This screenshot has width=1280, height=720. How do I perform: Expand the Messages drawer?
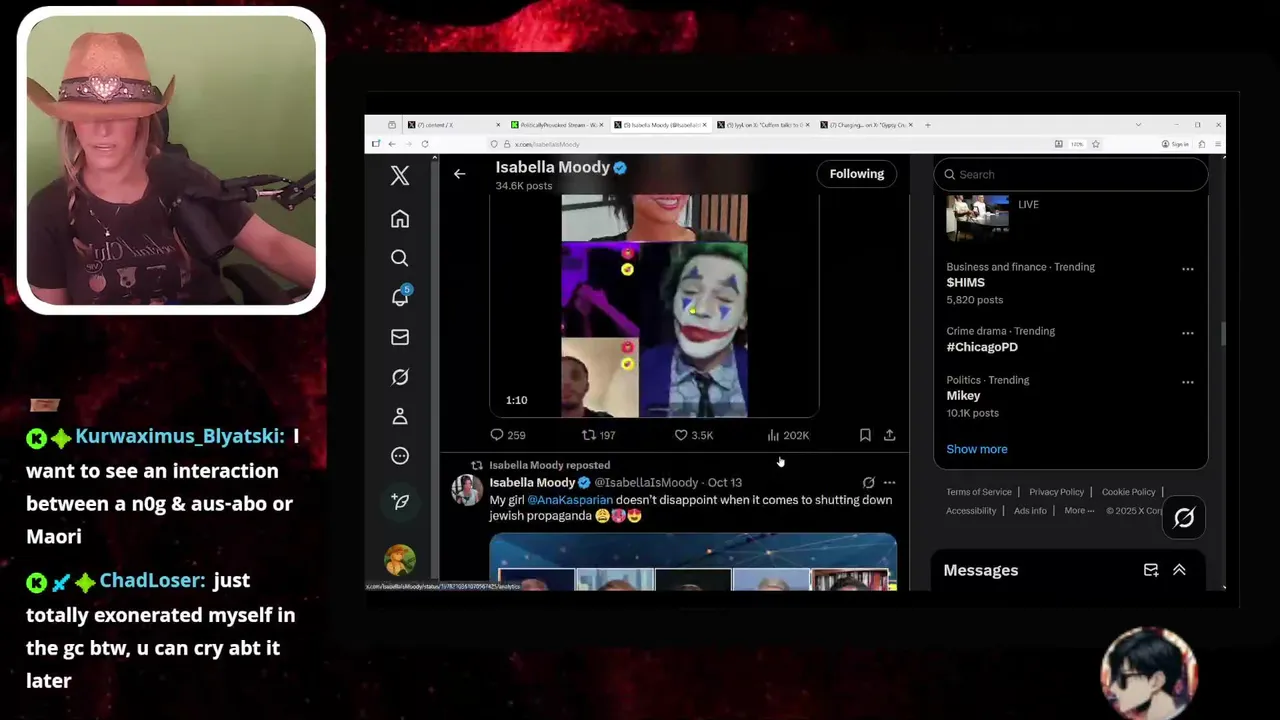click(x=1179, y=570)
